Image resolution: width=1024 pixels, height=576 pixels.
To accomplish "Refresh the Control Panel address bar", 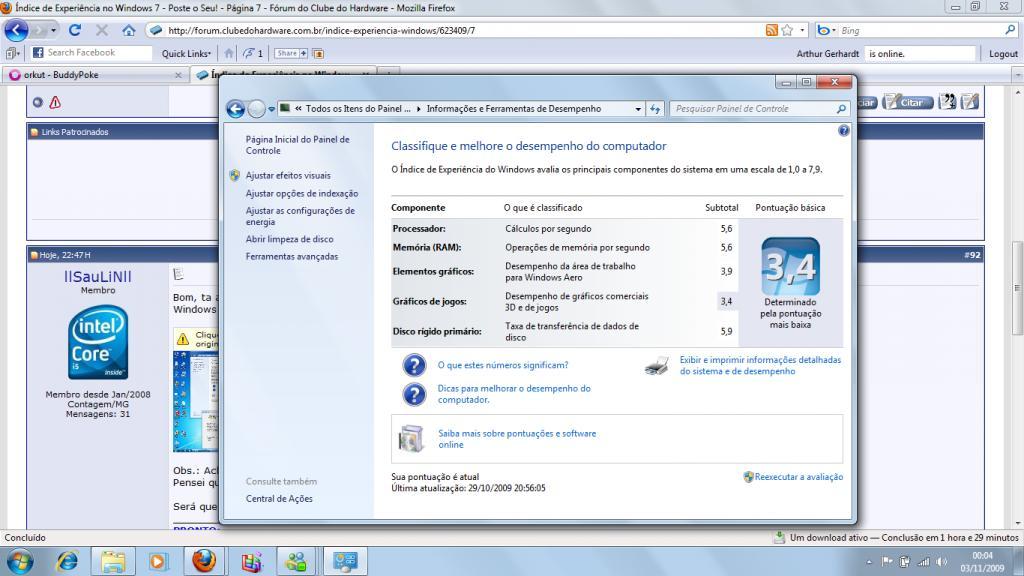I will 655,109.
